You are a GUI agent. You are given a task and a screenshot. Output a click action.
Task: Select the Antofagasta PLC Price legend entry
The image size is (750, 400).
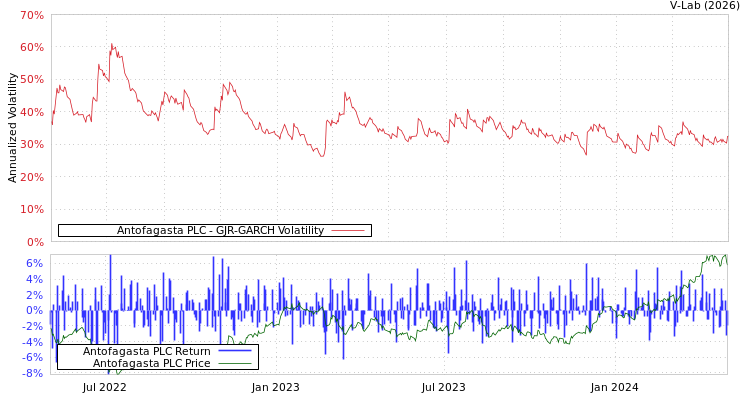tap(151, 363)
